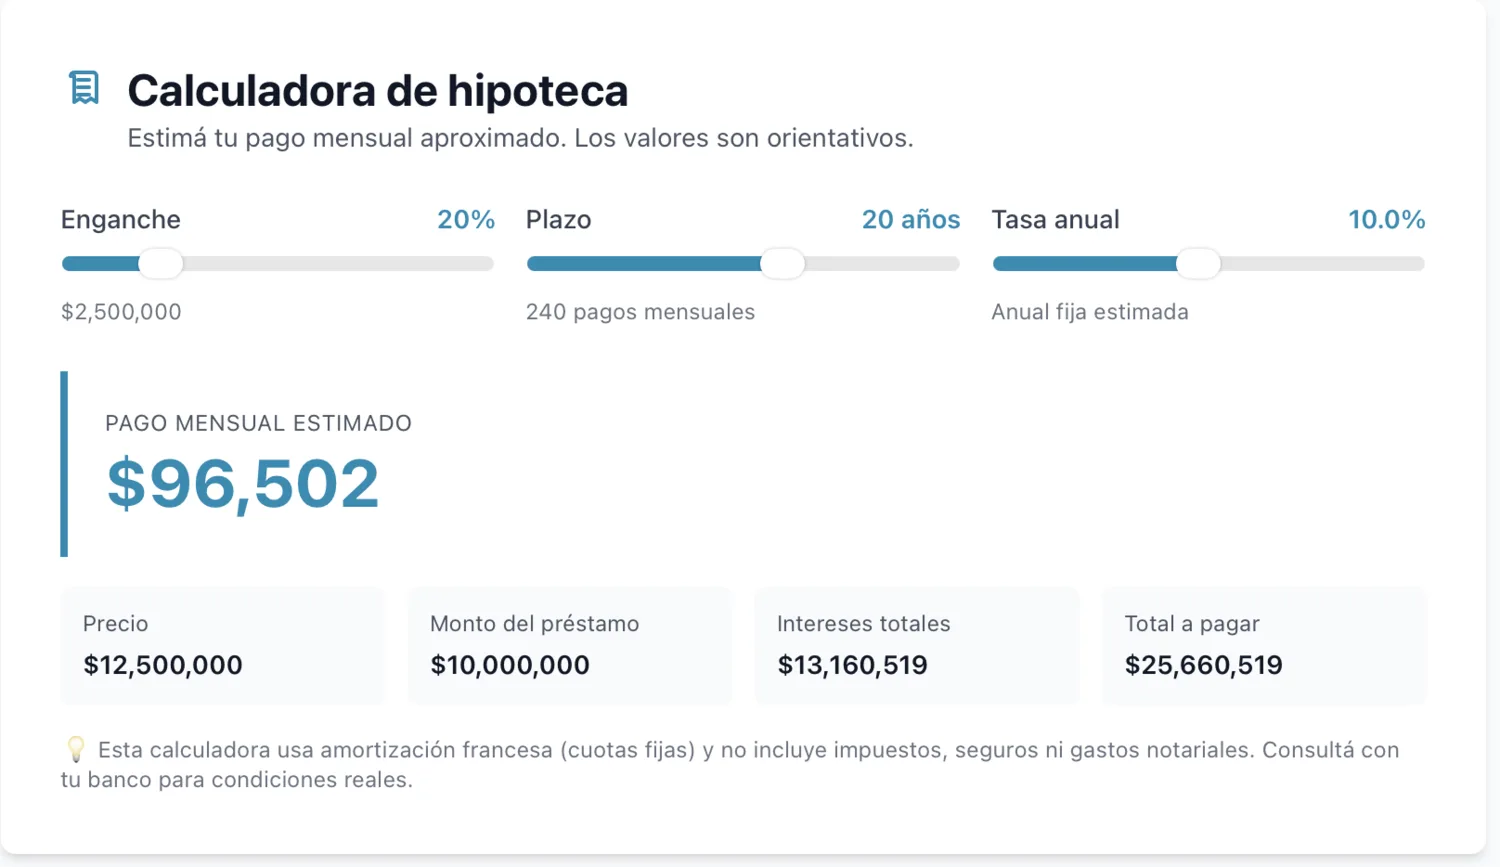Screen dimensions: 1500x867
Task: Click the Tasa anual slider handle
Action: (x=1198, y=264)
